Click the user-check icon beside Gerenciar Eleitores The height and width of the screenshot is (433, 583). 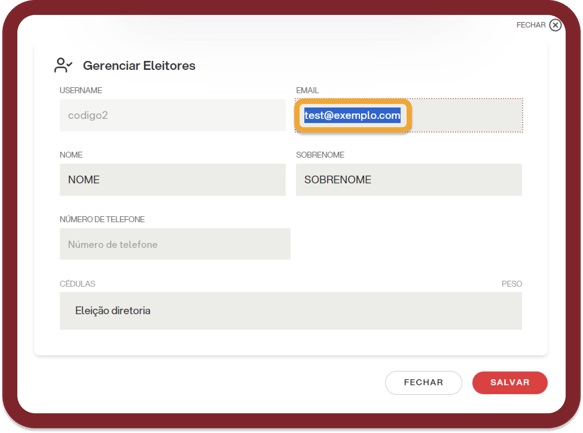[x=63, y=65]
